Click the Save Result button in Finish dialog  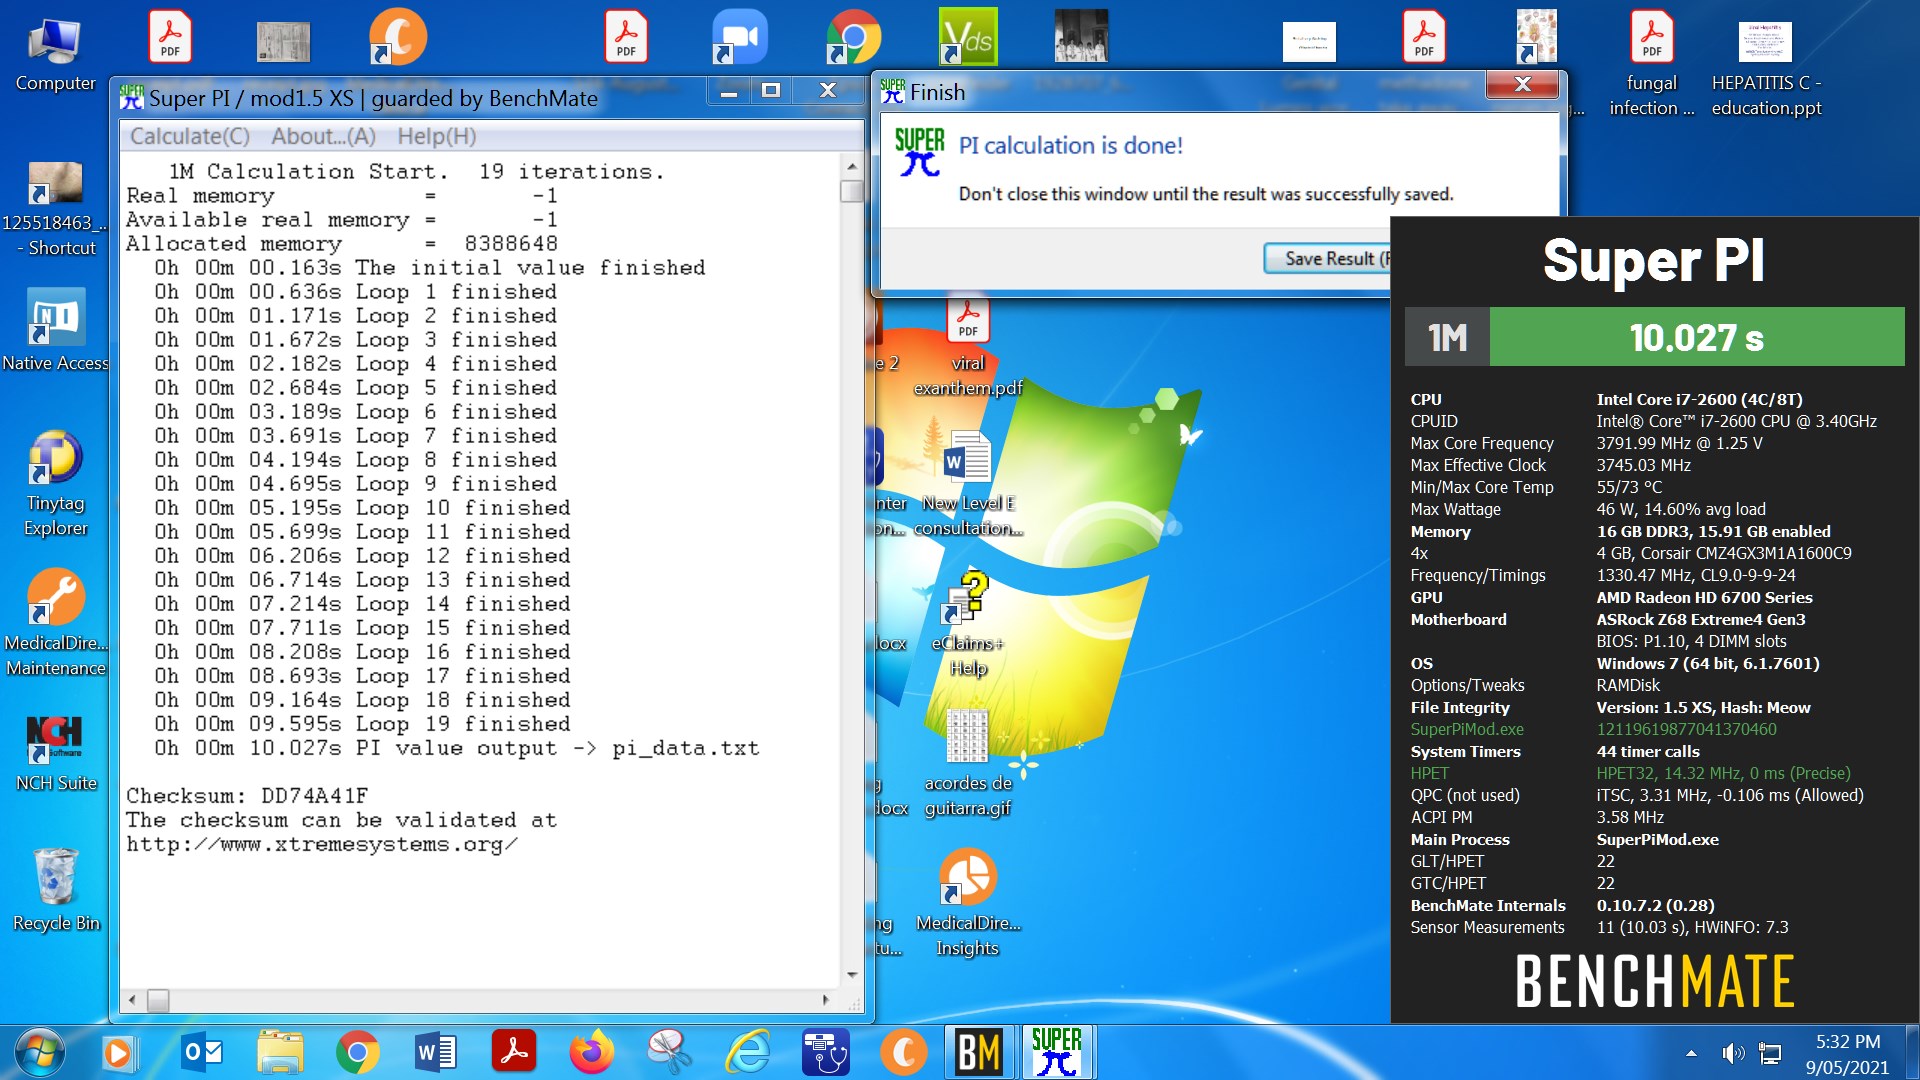coord(1327,258)
